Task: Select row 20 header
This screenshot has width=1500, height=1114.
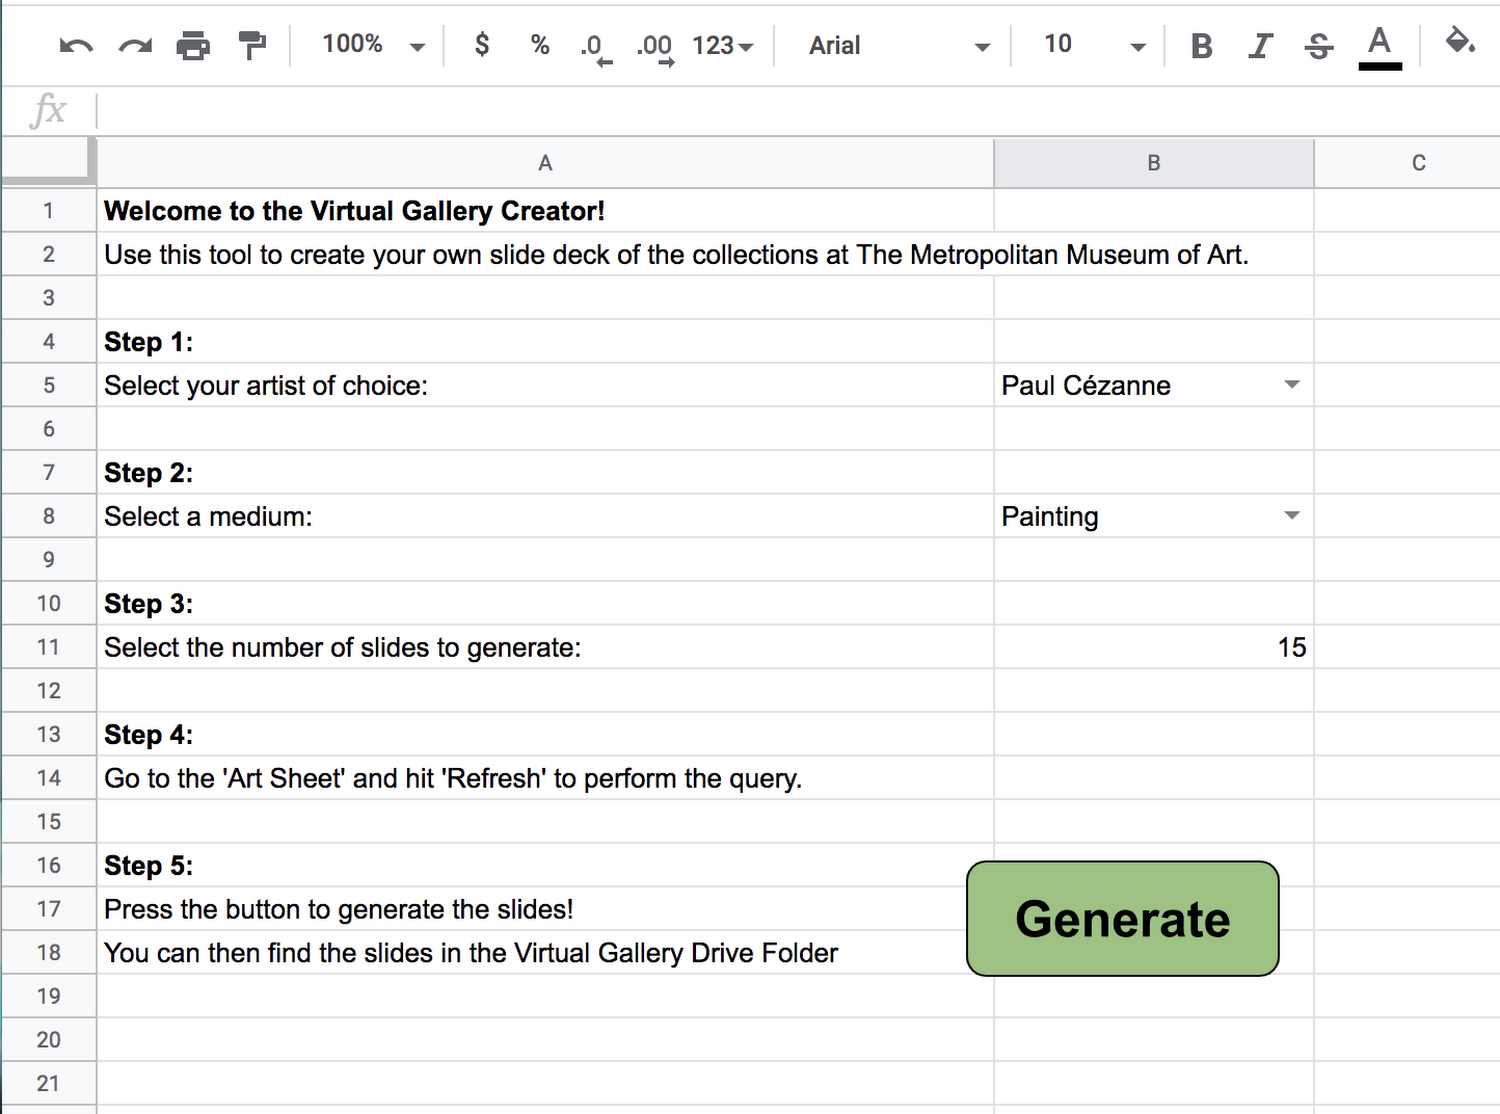Action: [x=48, y=1040]
